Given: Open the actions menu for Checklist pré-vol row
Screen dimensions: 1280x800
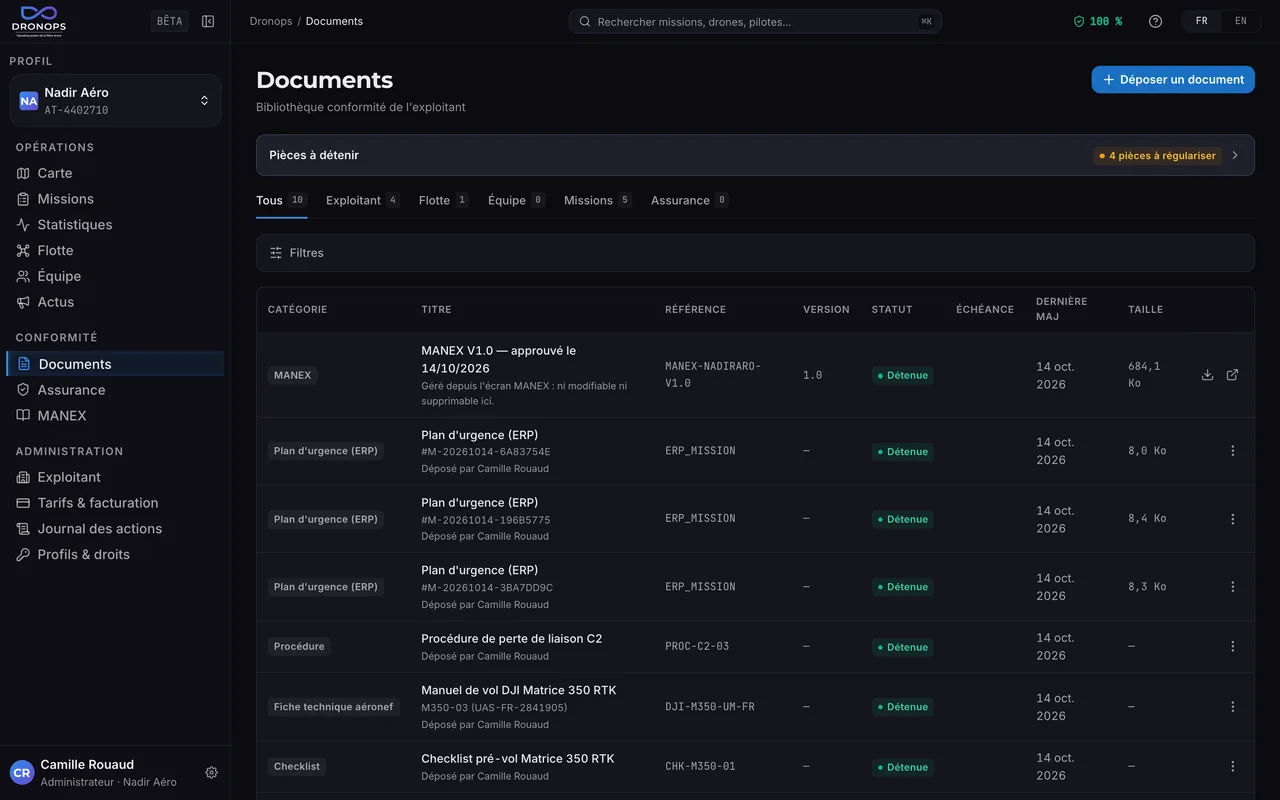Looking at the screenshot, I should pyautogui.click(x=1232, y=767).
